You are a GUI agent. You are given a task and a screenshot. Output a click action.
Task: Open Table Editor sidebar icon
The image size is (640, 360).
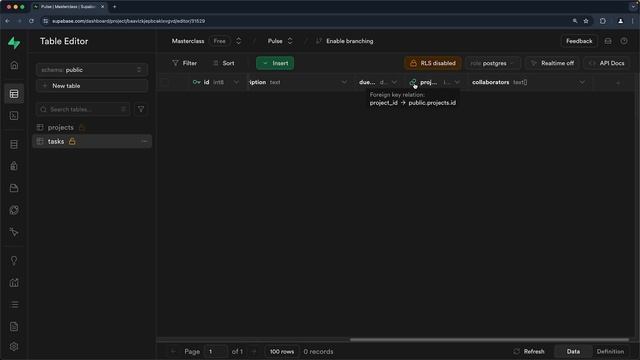[14, 94]
